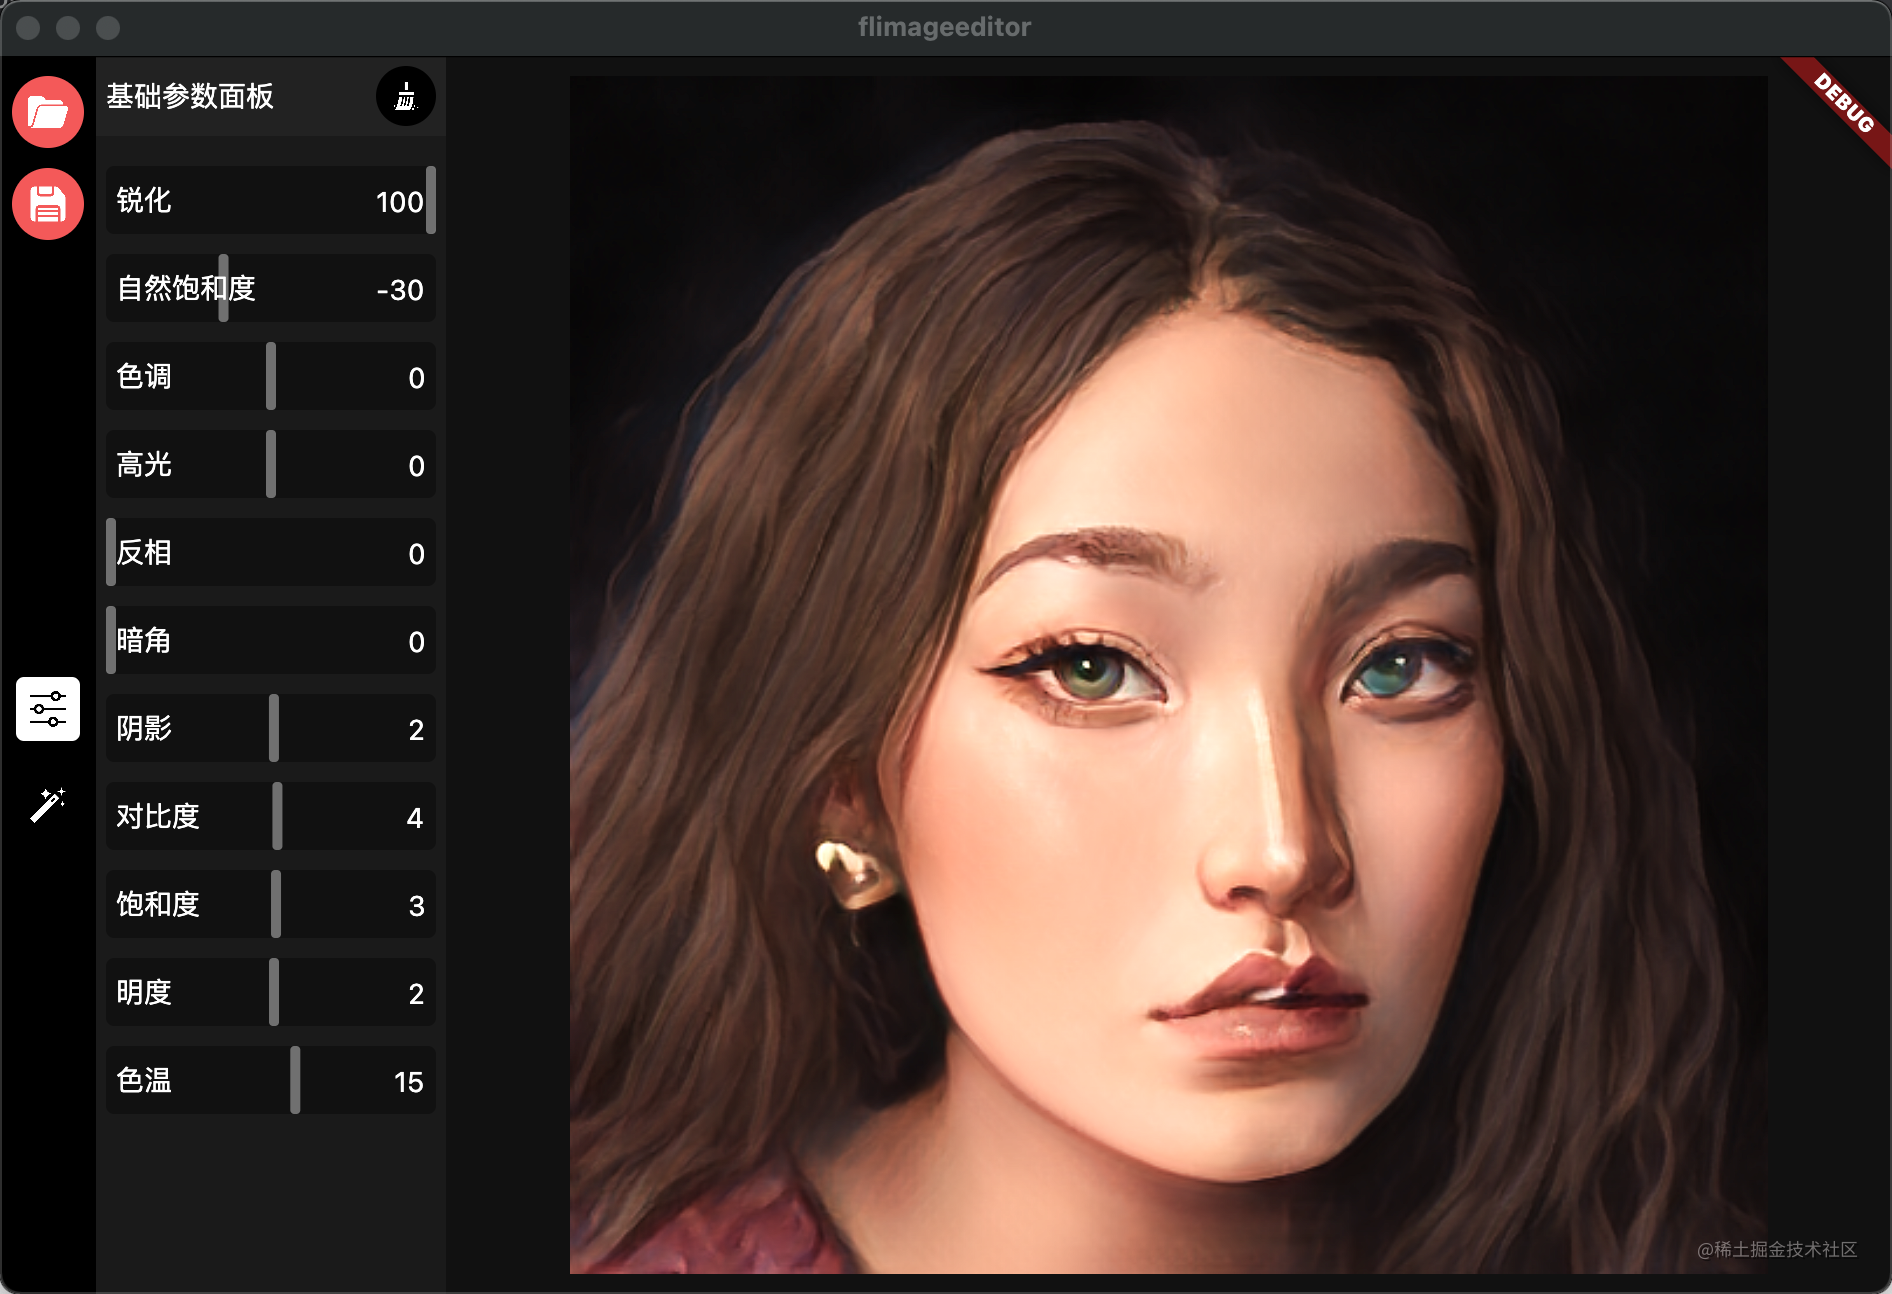Click the 色调 label text
Image resolution: width=1892 pixels, height=1294 pixels.
point(144,376)
